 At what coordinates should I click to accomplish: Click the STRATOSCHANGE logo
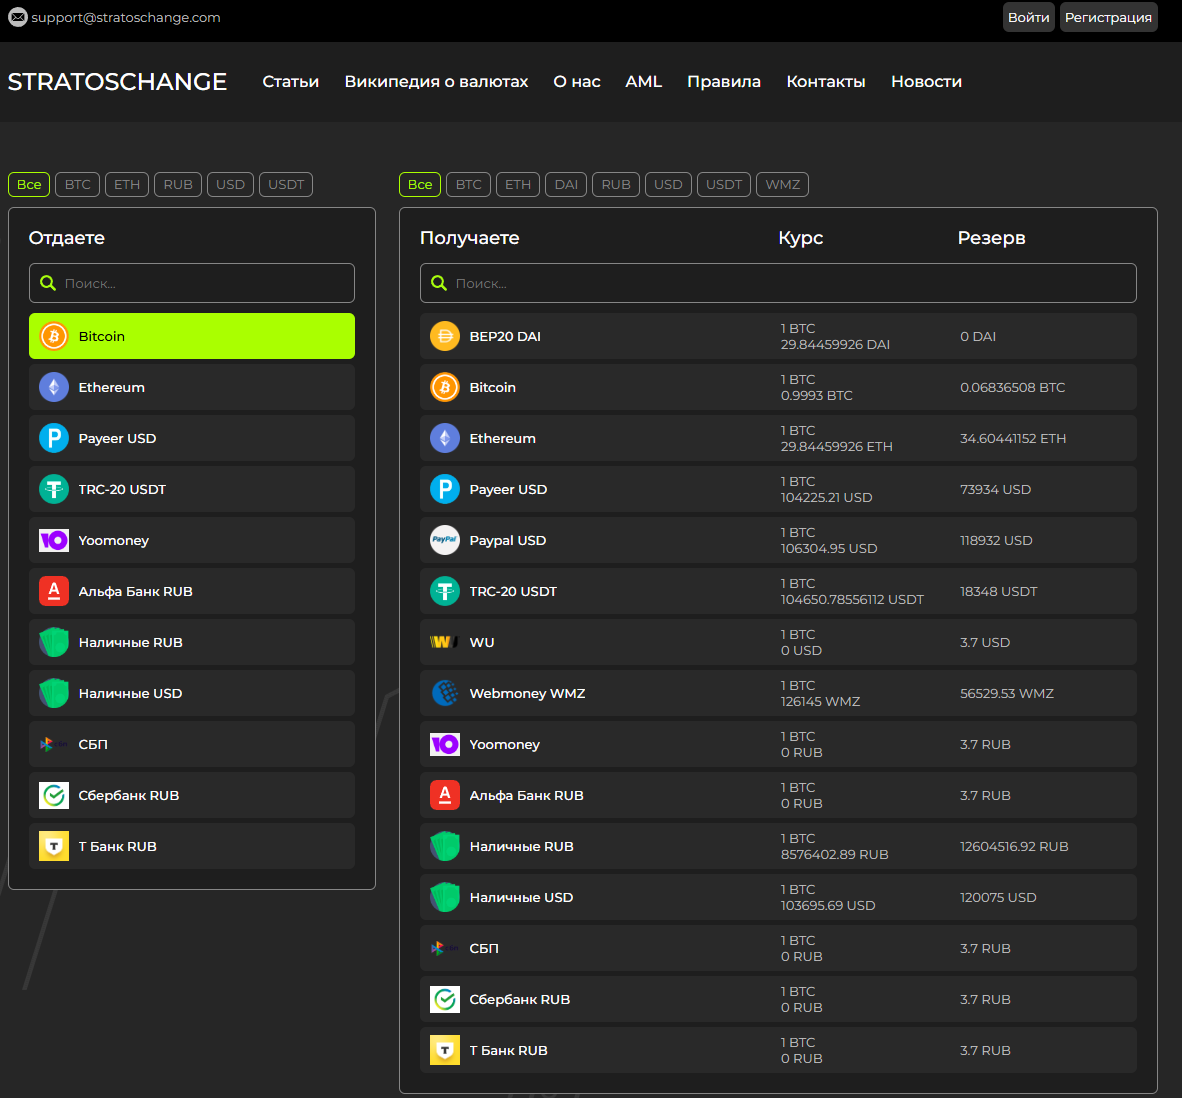[117, 82]
